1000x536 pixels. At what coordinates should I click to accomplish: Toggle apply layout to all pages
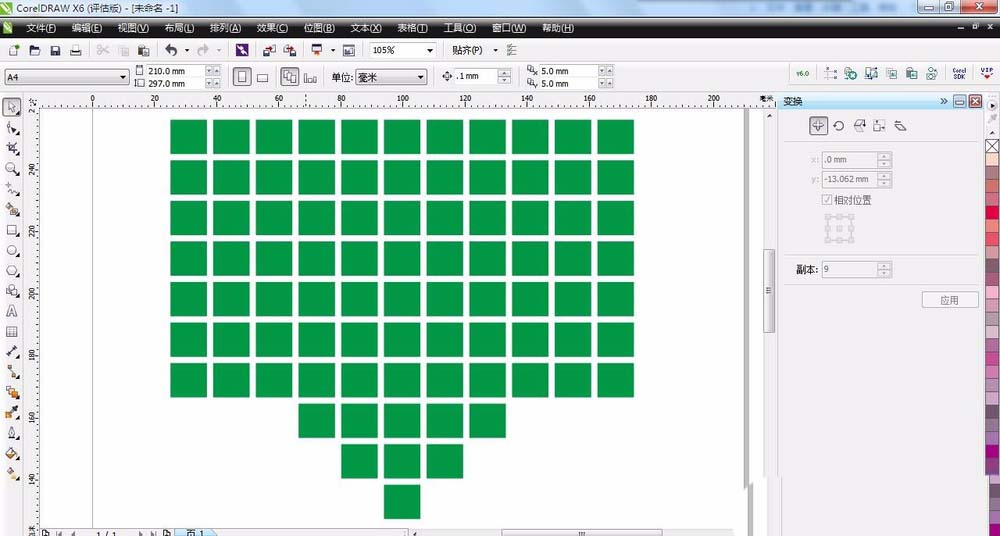coord(290,77)
